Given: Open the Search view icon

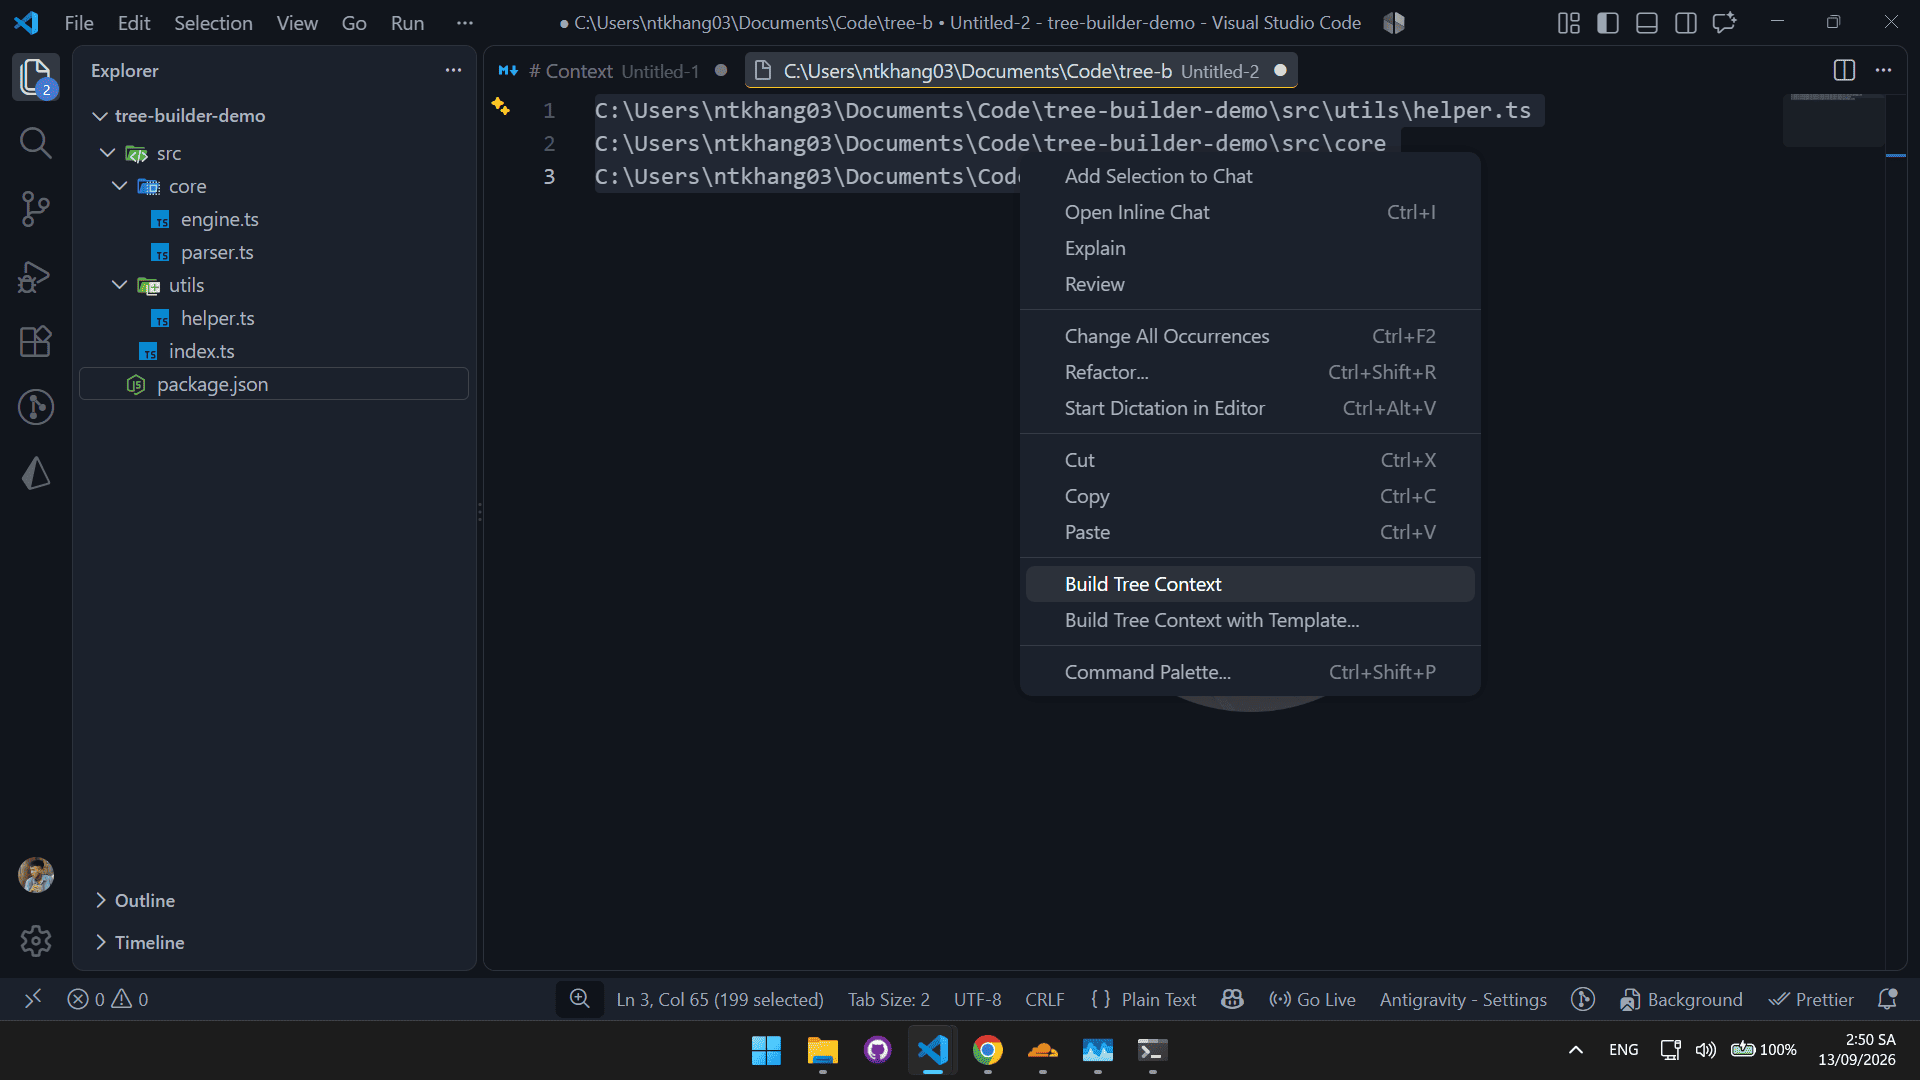Looking at the screenshot, I should coord(36,143).
